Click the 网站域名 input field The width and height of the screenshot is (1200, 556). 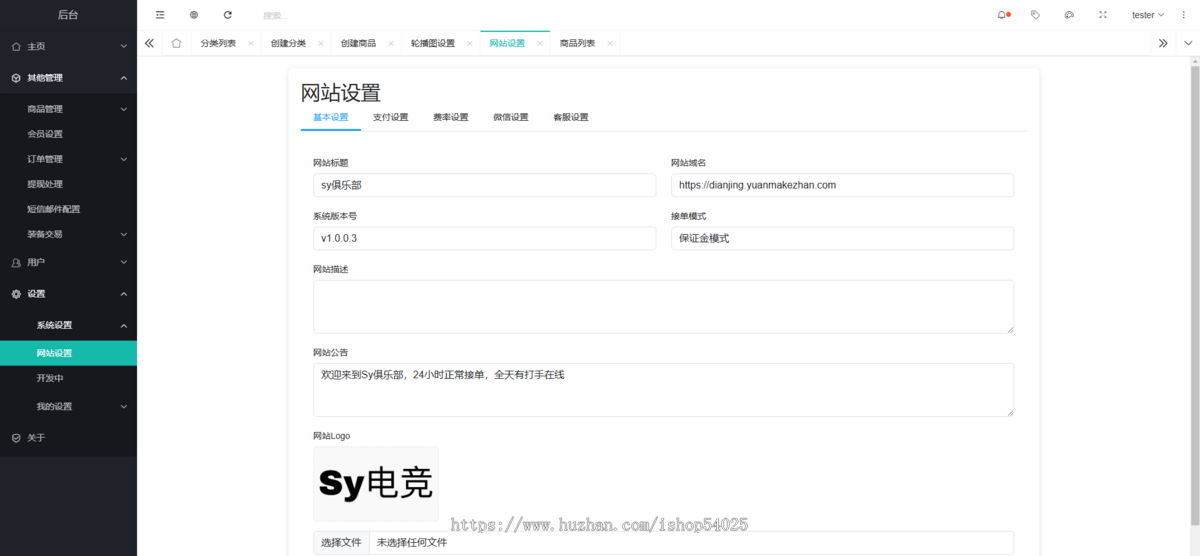842,185
